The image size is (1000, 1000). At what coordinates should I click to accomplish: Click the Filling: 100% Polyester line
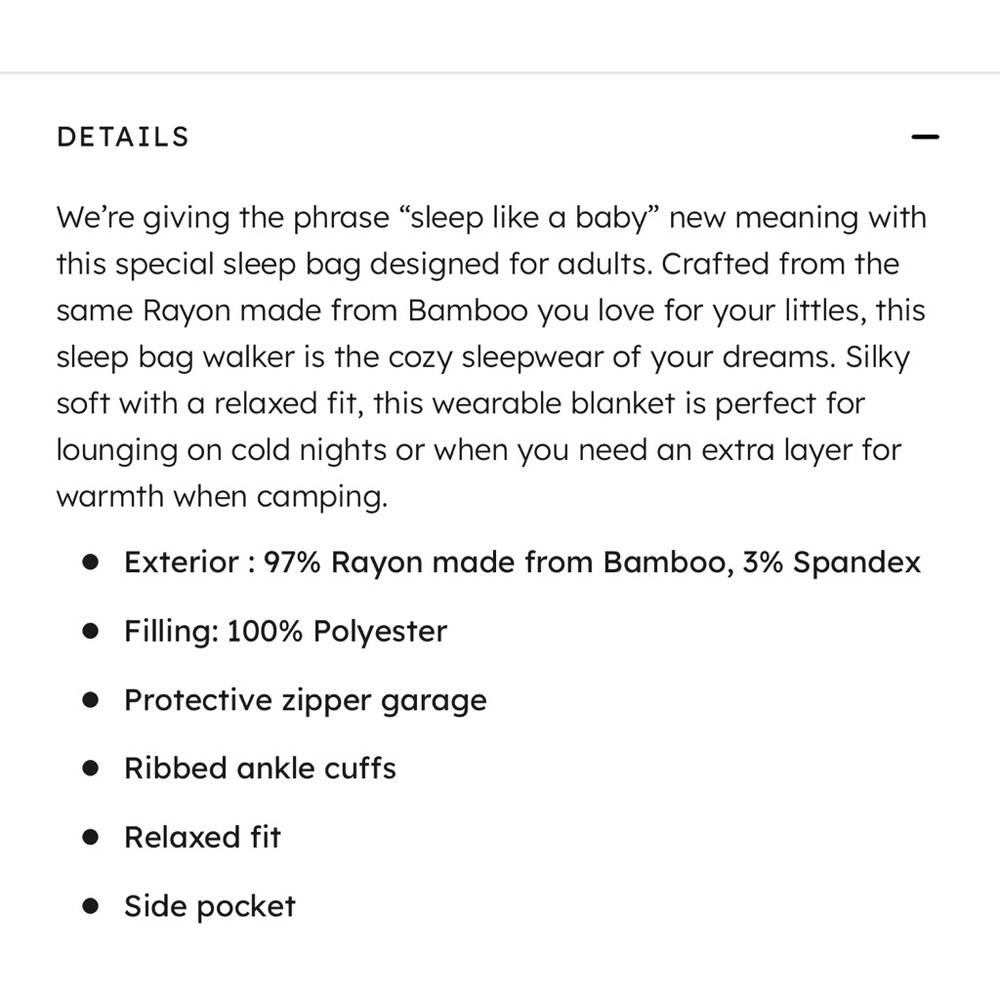click(286, 631)
